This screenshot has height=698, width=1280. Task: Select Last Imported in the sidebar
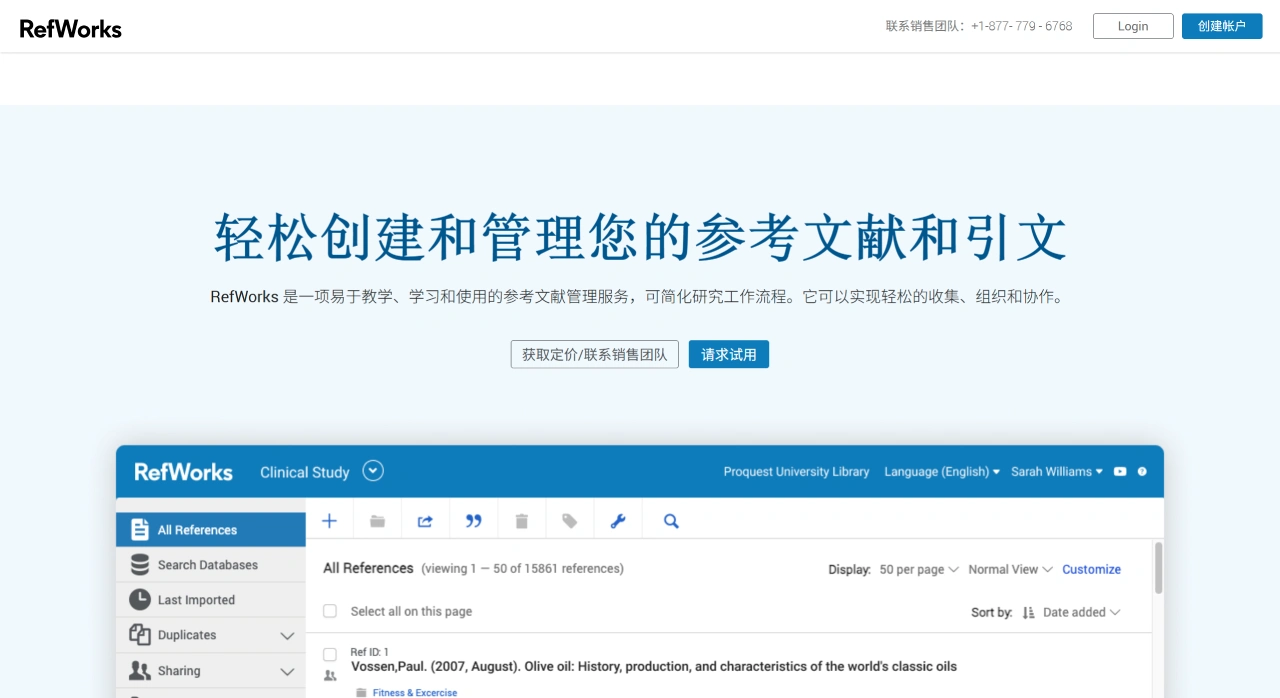(x=197, y=599)
